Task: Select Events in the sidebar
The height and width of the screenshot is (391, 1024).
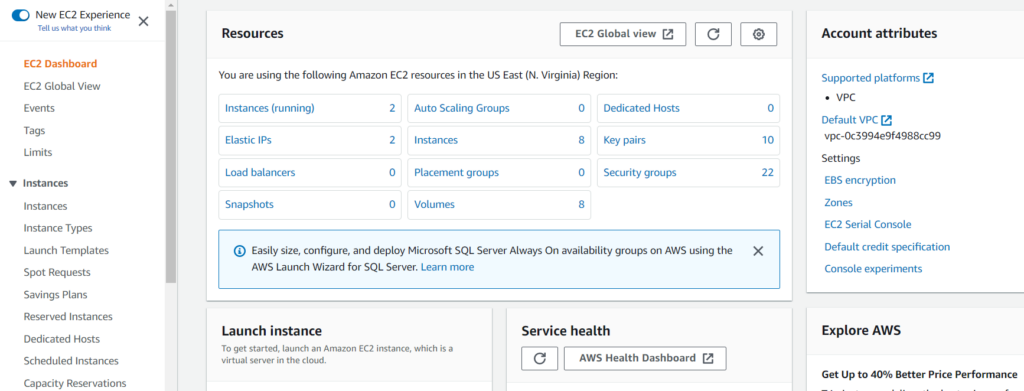Action: tap(39, 108)
